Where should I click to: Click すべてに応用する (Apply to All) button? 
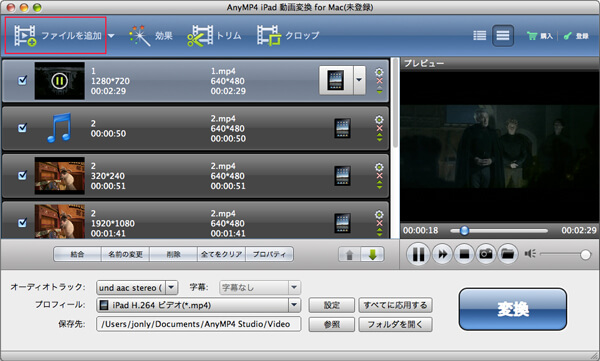tap(395, 305)
